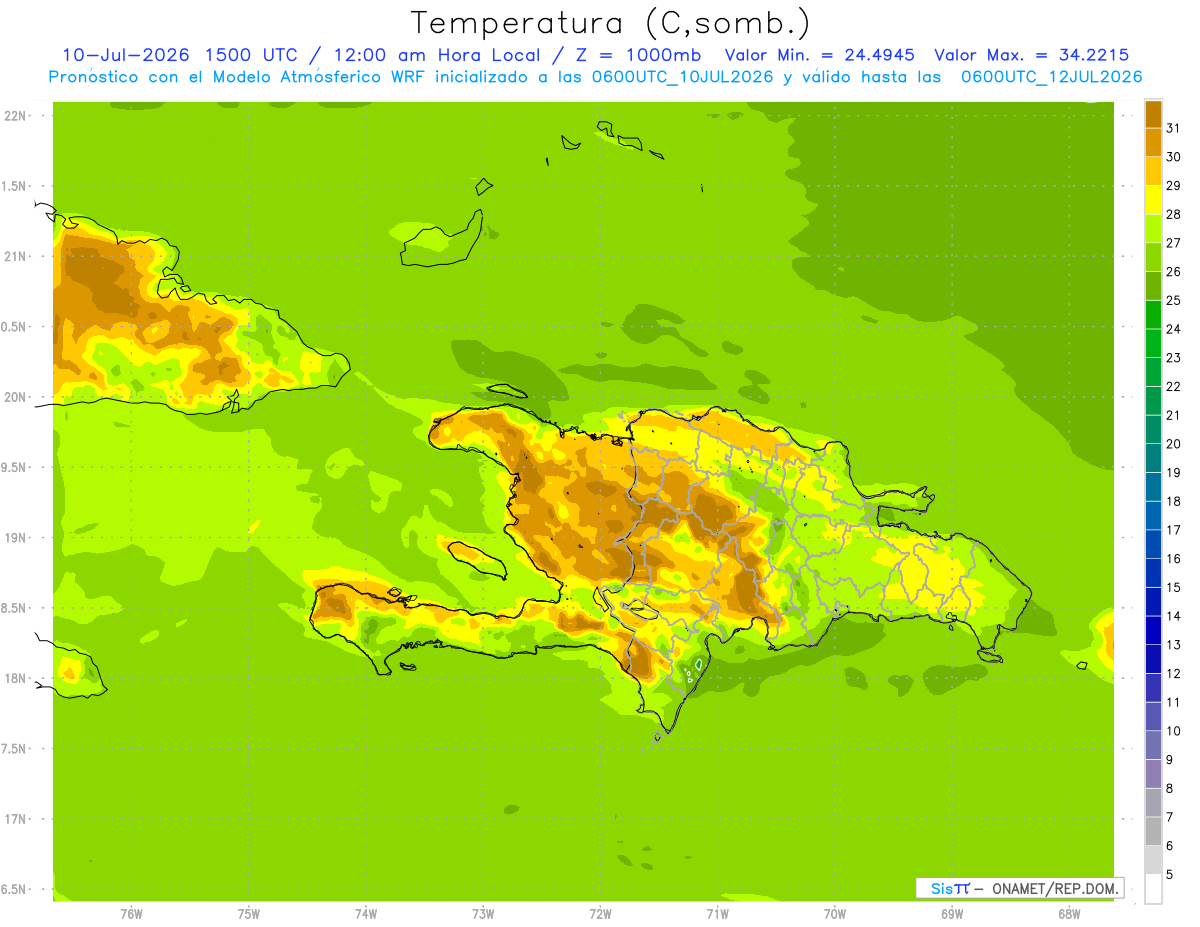Click the title 'Temperatura (C,somb.)'
Image resolution: width=1200 pixels, height=927 pixels.
click(x=610, y=23)
